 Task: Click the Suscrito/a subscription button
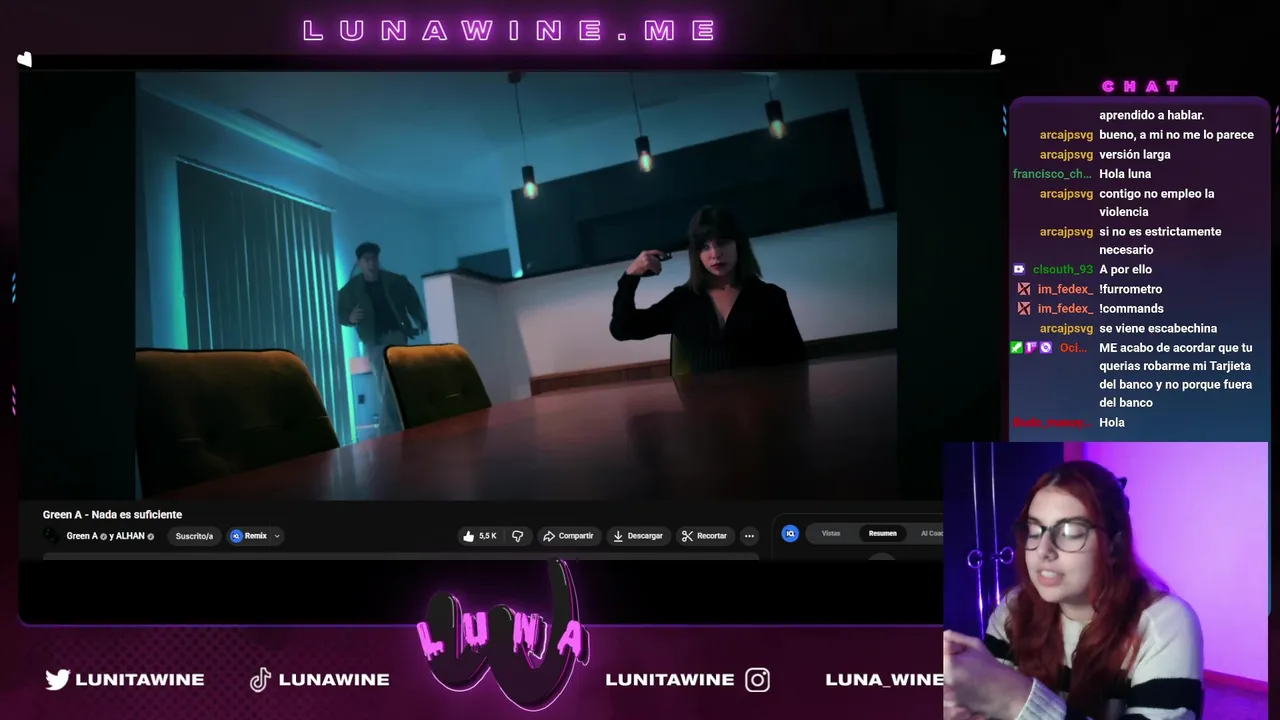coord(194,536)
